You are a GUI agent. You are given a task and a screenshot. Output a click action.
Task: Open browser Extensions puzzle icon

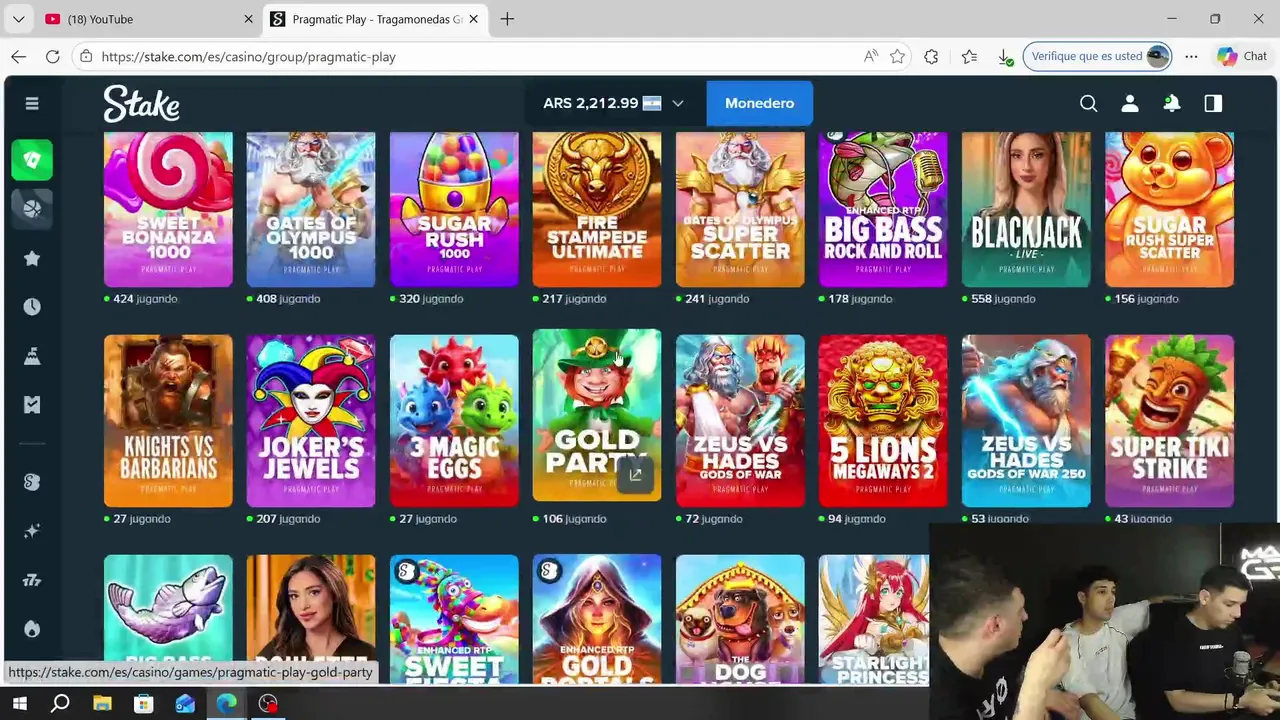931,57
